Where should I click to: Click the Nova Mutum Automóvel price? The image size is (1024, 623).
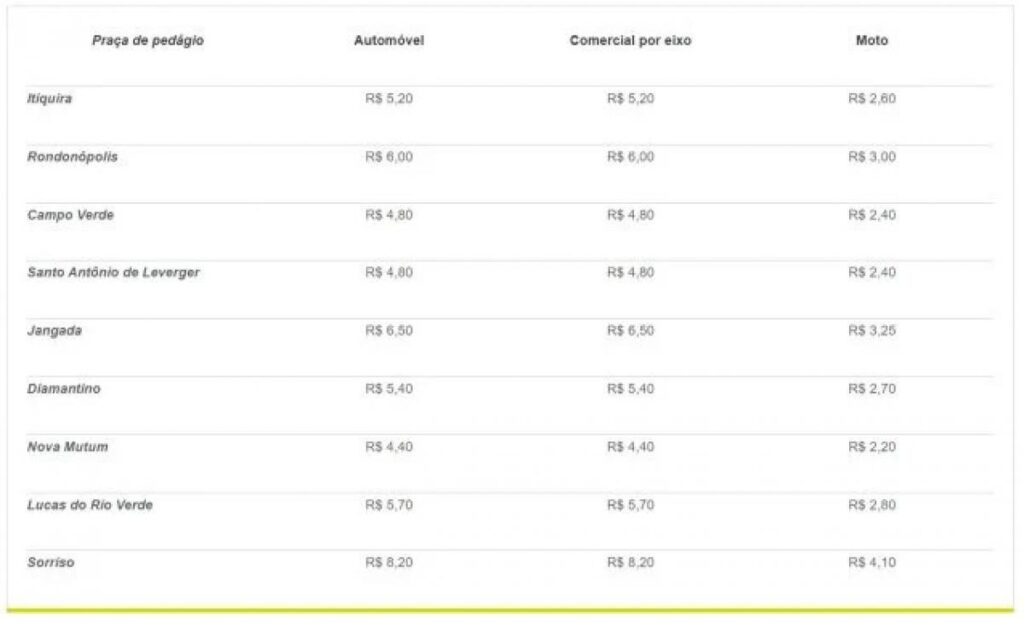point(389,447)
